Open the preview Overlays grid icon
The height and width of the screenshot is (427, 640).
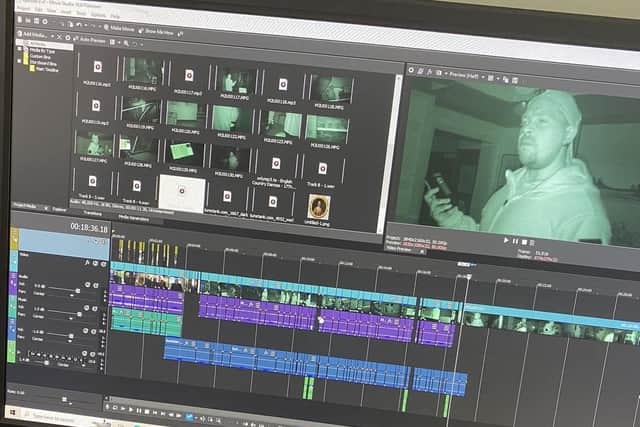(490, 78)
